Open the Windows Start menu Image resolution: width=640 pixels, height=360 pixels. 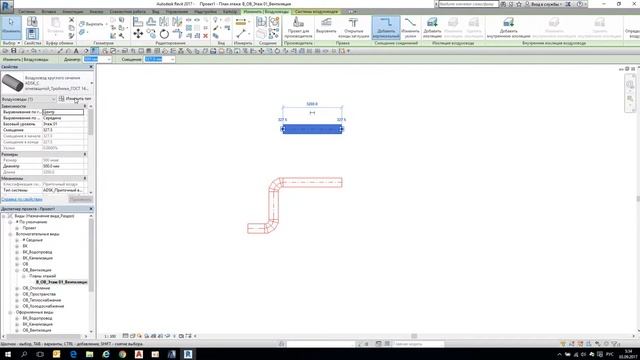tap(8, 354)
